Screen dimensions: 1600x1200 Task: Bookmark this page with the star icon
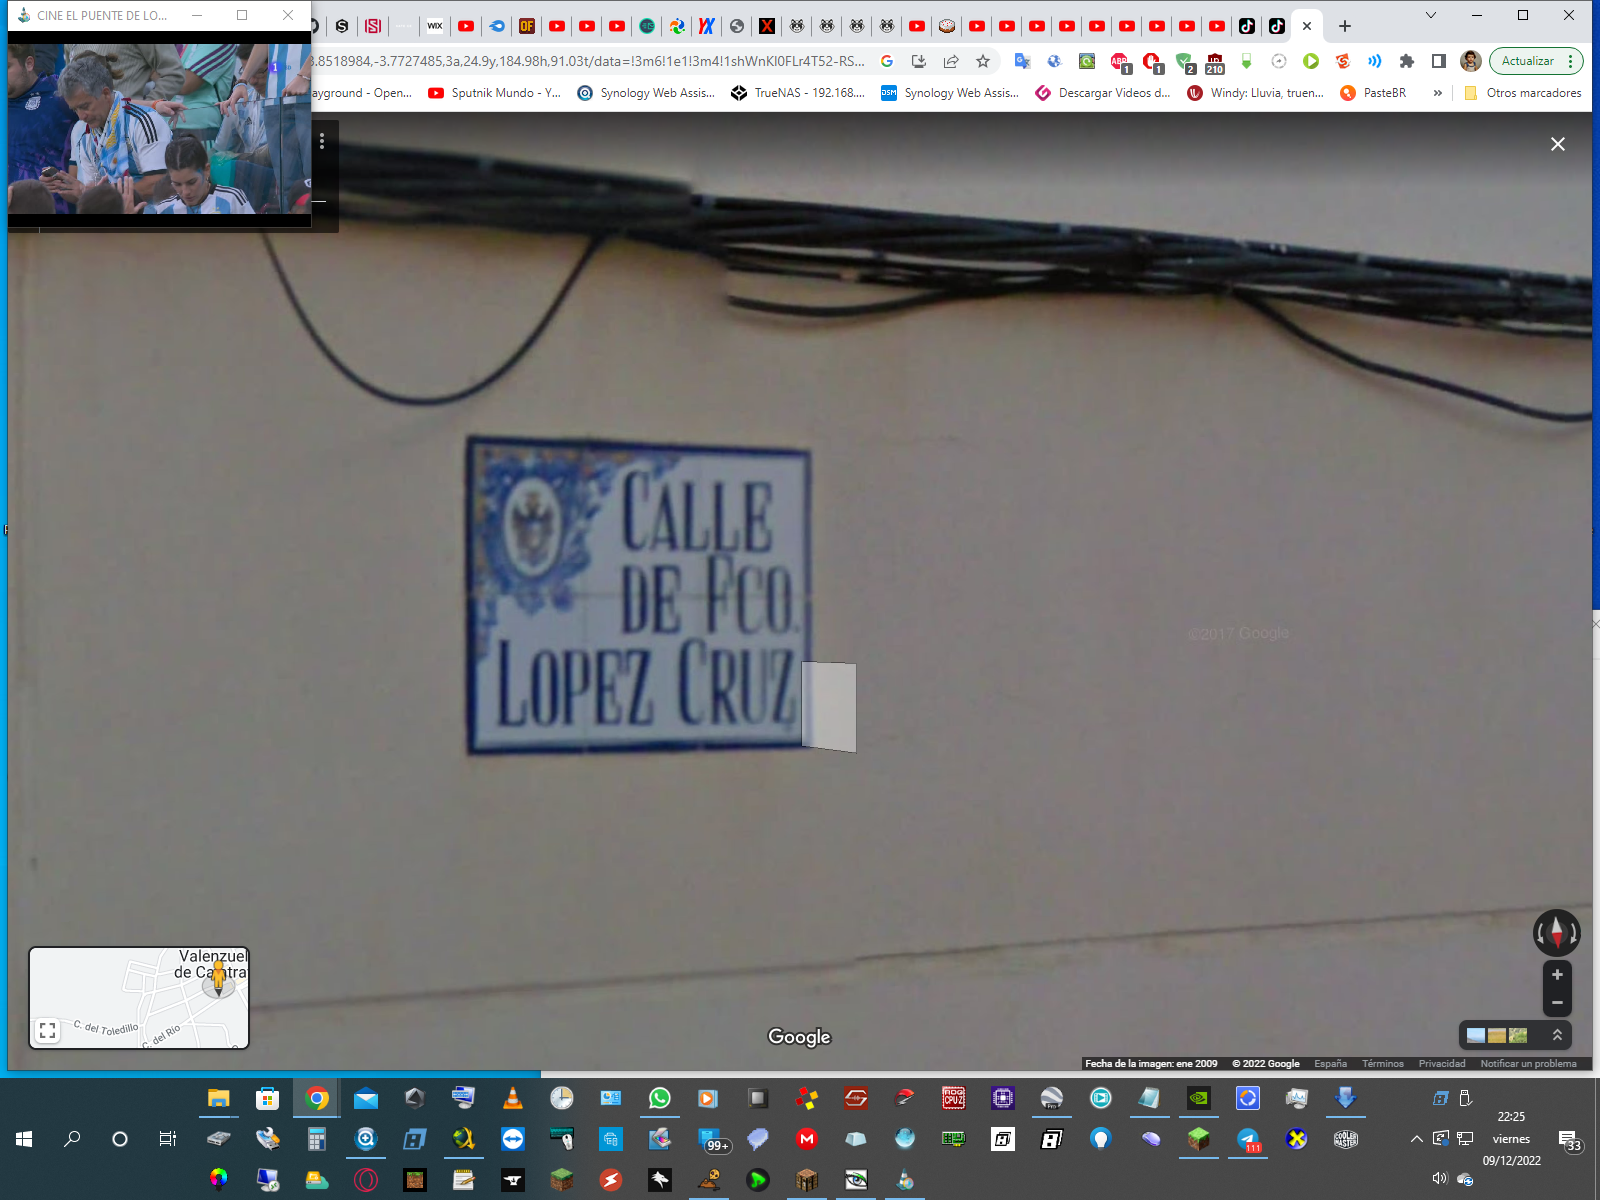[x=983, y=61]
